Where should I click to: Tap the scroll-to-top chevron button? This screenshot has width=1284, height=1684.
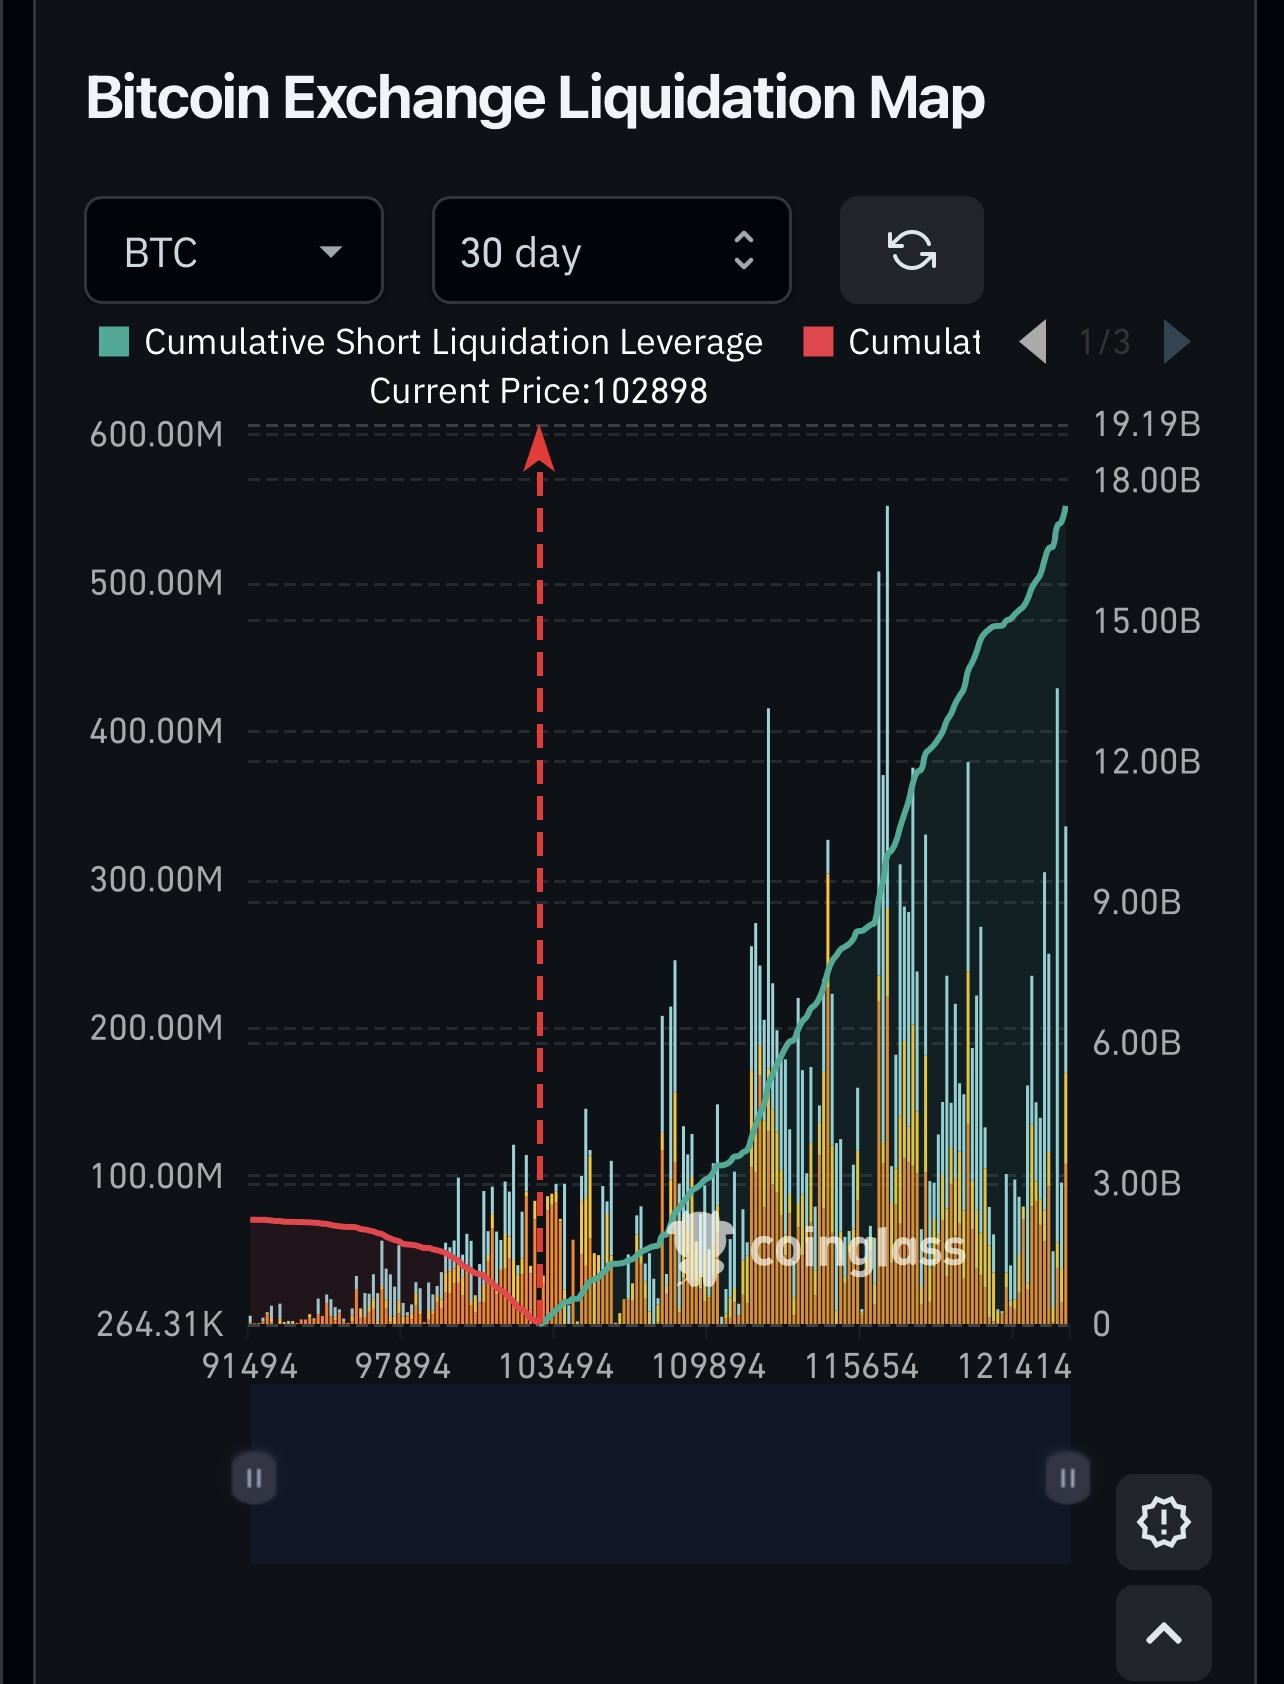(x=1163, y=1633)
